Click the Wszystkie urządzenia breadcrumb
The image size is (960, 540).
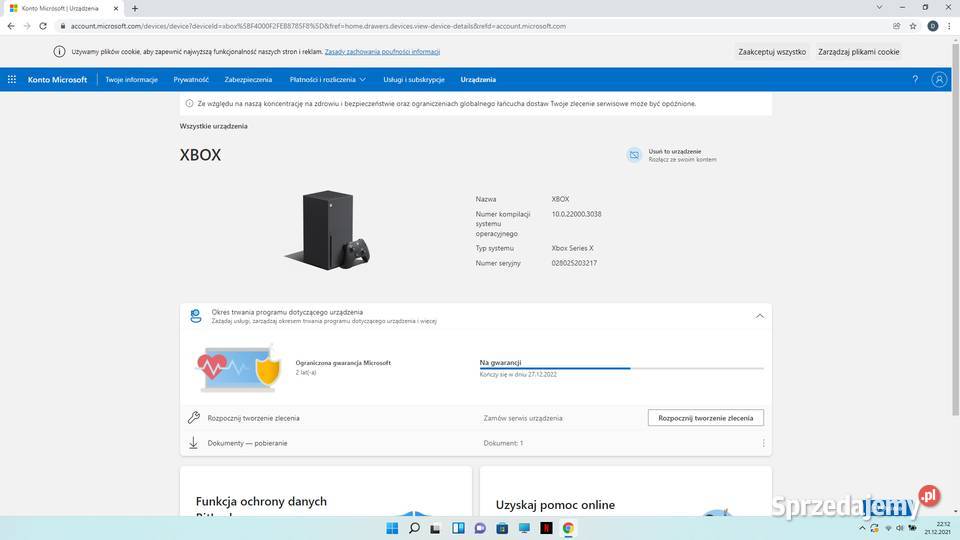(214, 126)
